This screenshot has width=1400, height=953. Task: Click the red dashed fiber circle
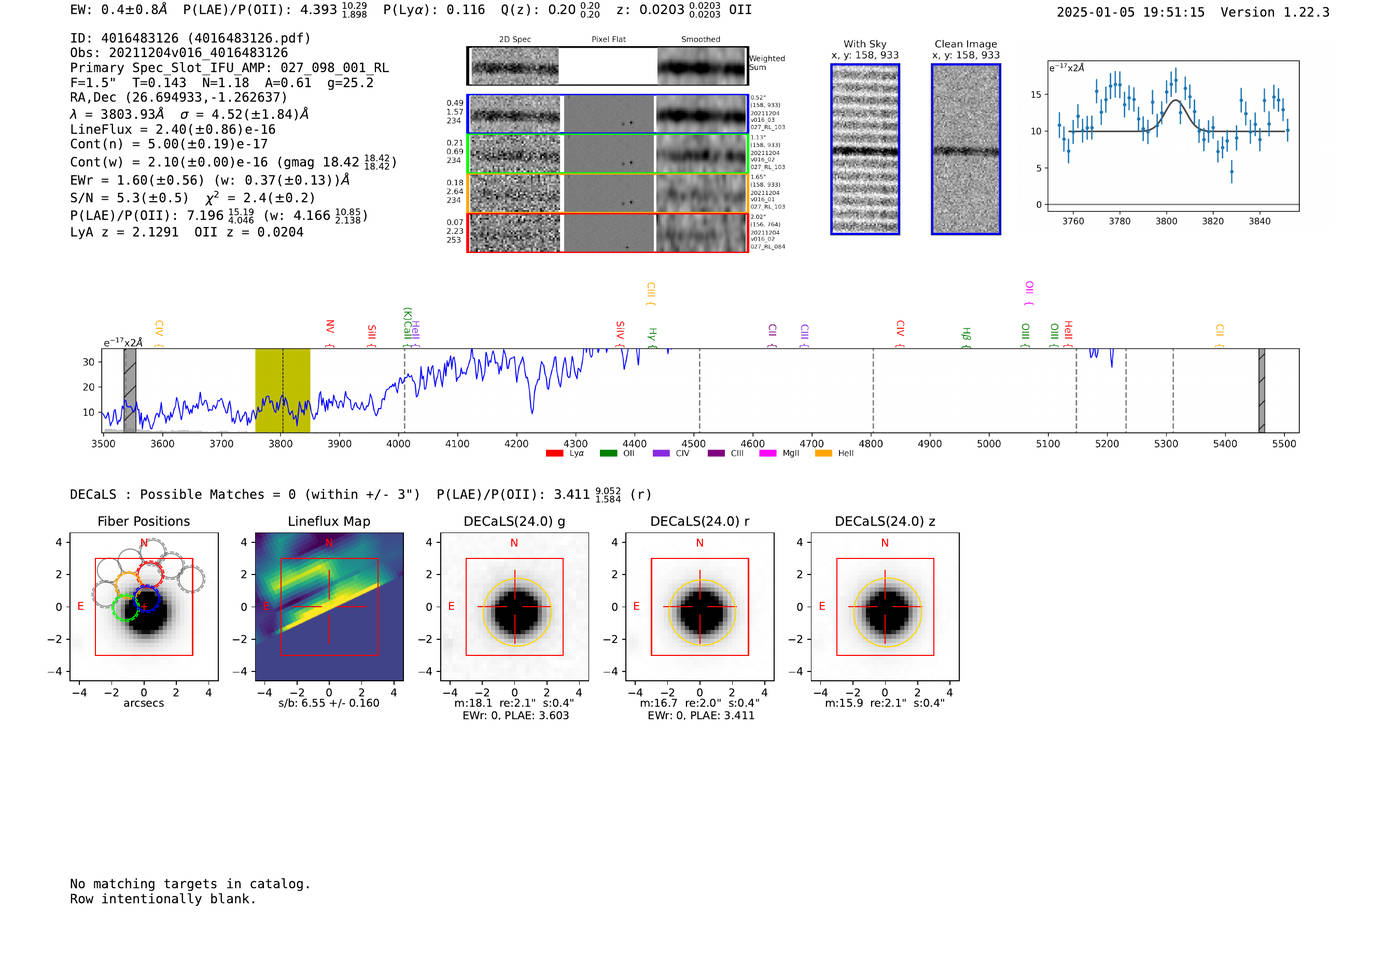click(x=150, y=574)
